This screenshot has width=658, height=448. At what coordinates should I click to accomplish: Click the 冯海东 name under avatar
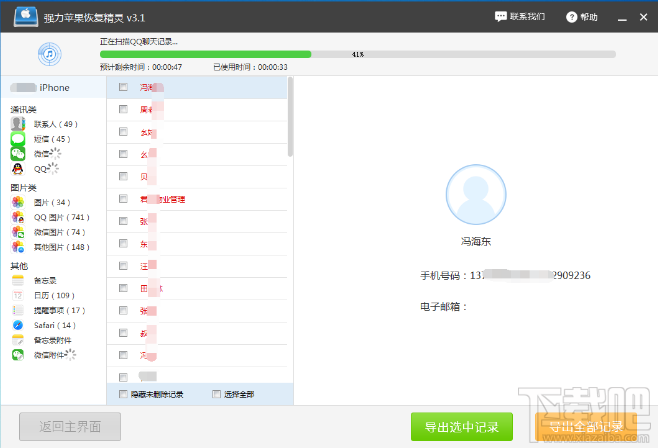coord(476,241)
